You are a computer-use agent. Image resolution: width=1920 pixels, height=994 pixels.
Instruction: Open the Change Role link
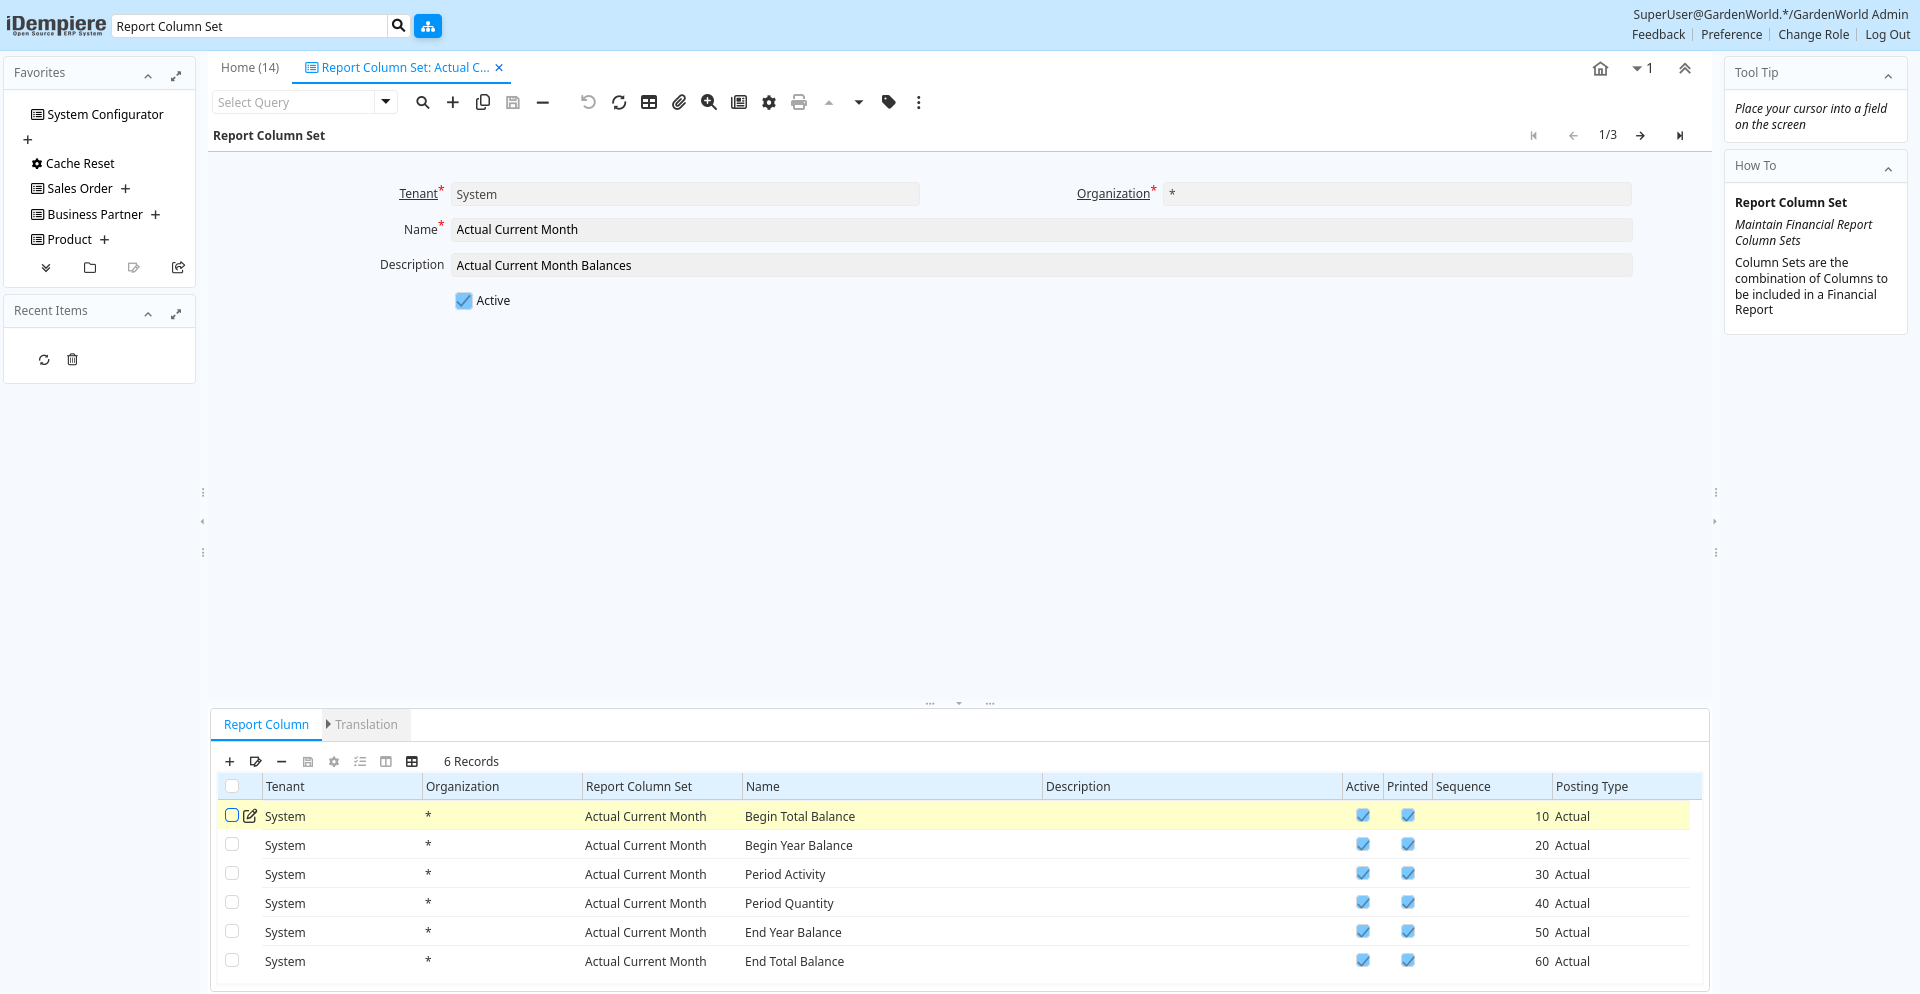click(x=1813, y=35)
